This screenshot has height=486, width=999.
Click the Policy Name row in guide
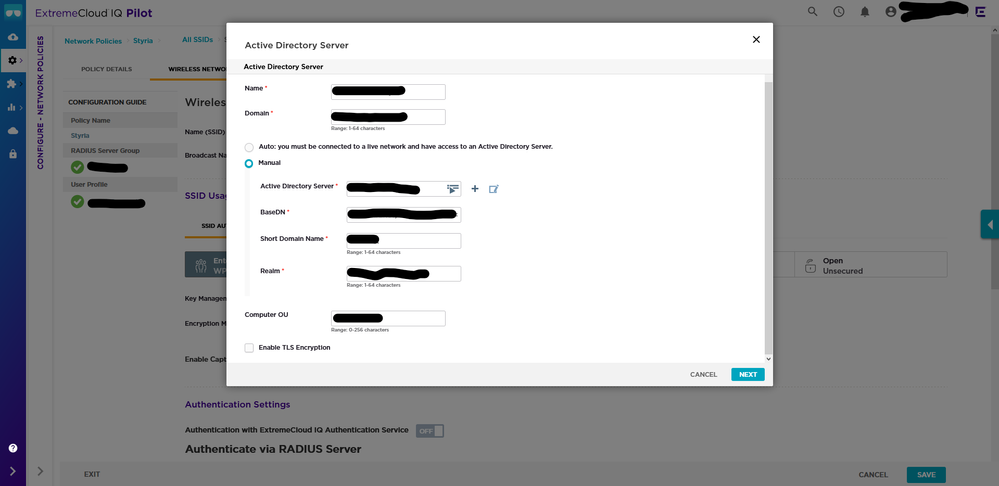(120, 120)
